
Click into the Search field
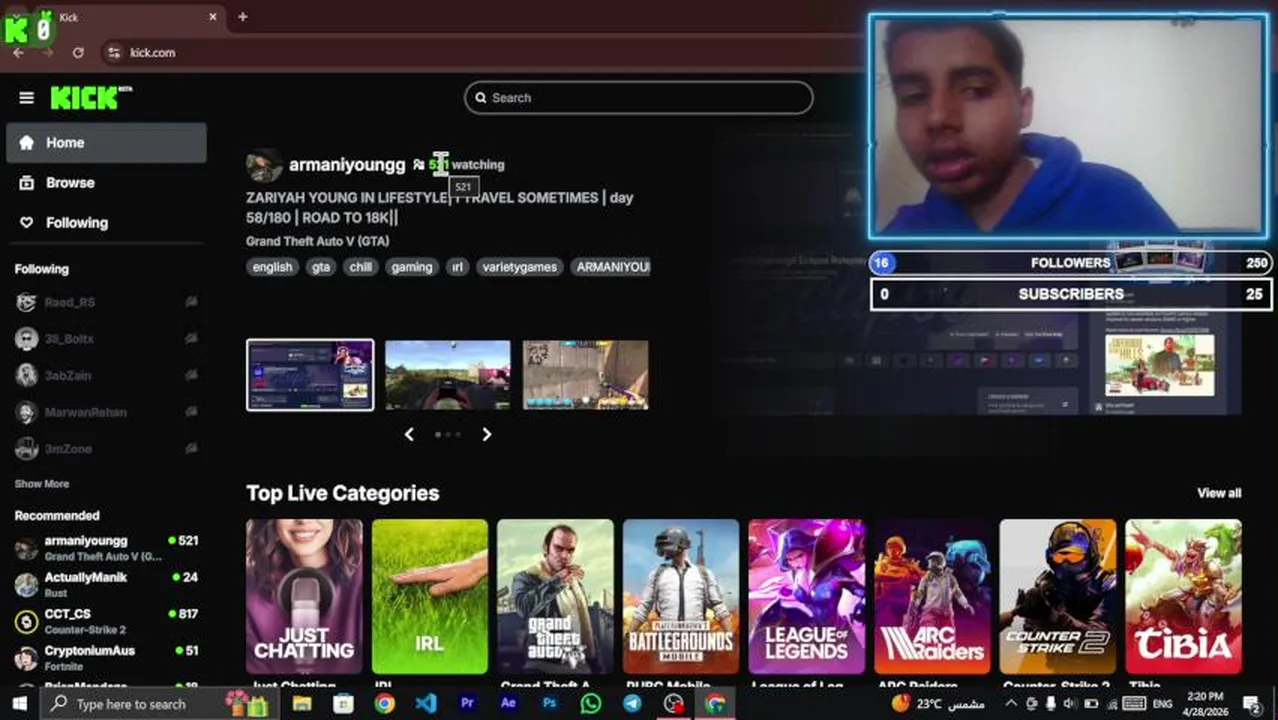click(638, 98)
